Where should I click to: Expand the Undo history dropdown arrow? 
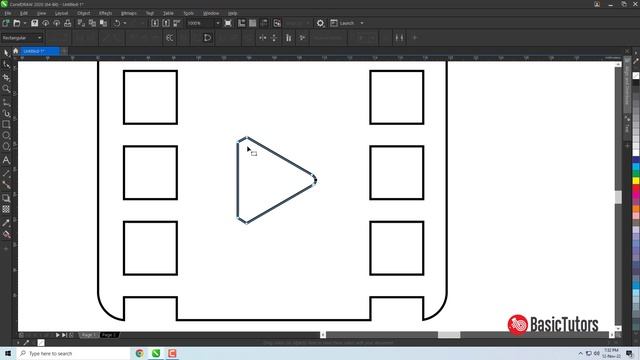(125, 23)
